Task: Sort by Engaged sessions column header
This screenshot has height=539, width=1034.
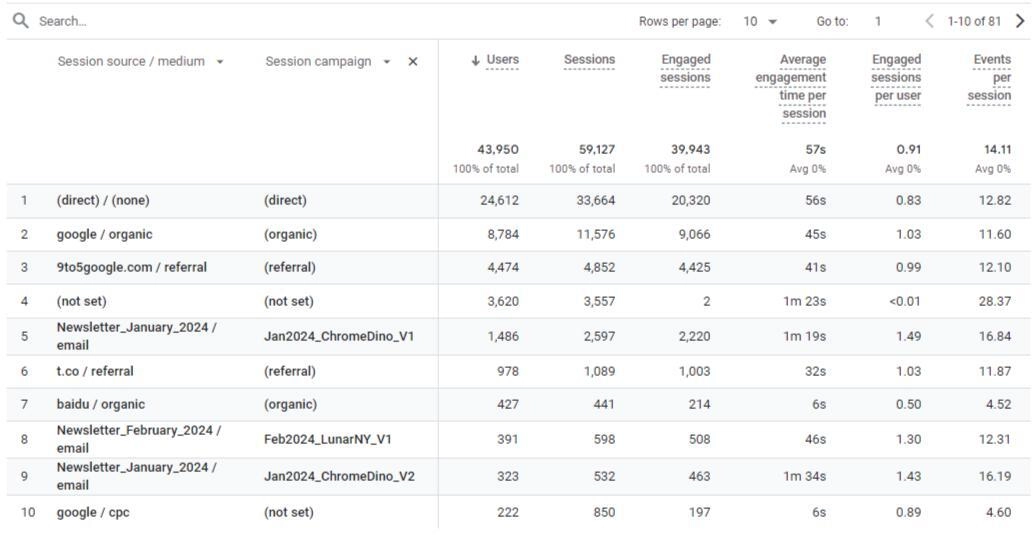Action: [685, 69]
